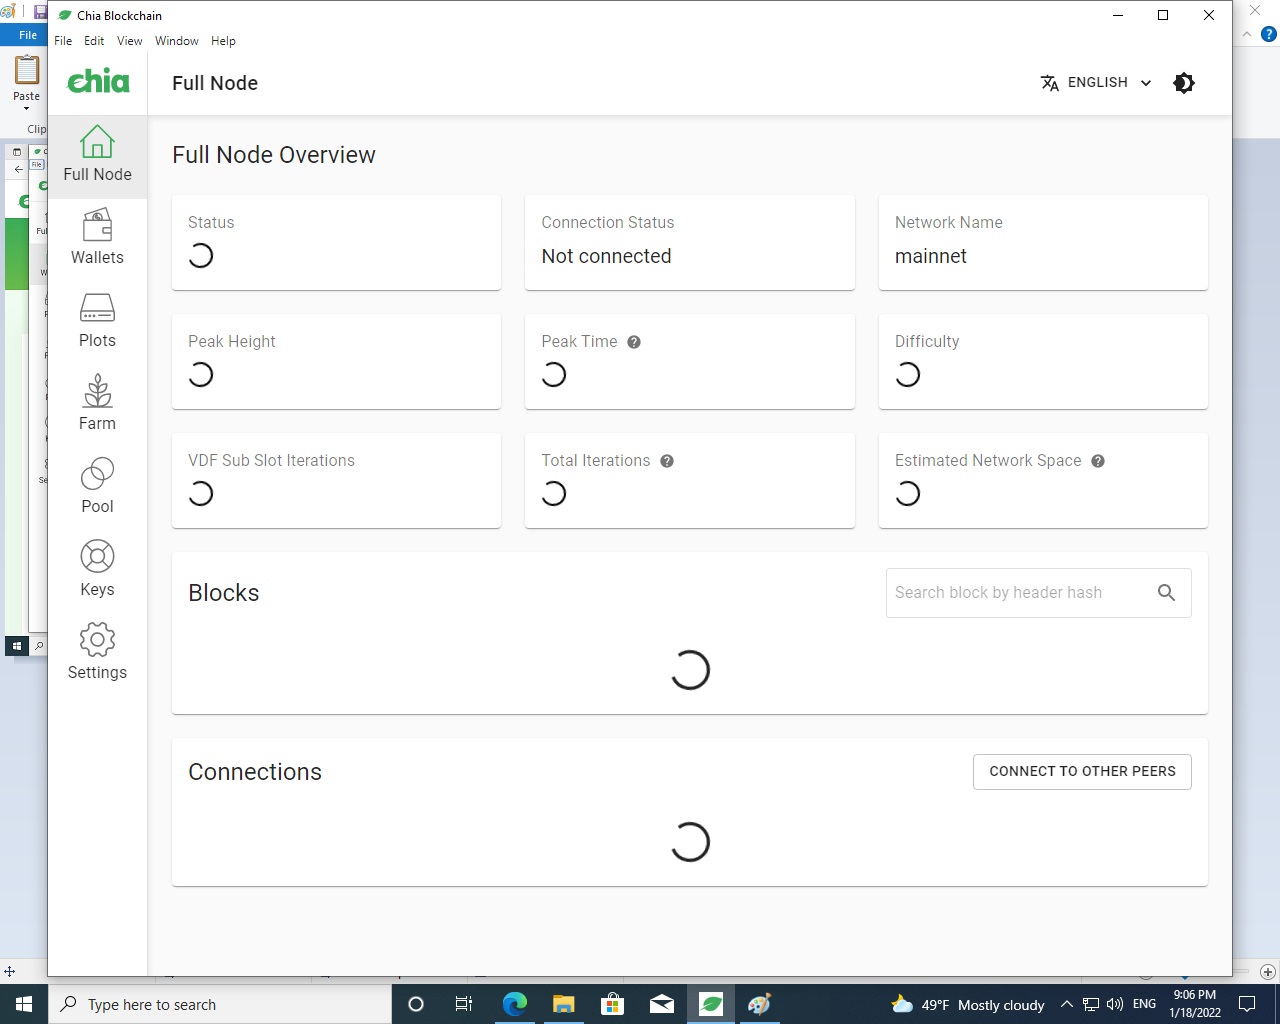Viewport: 1280px width, 1024px height.
Task: Select the 'mainnet' network name
Action: pos(931,256)
